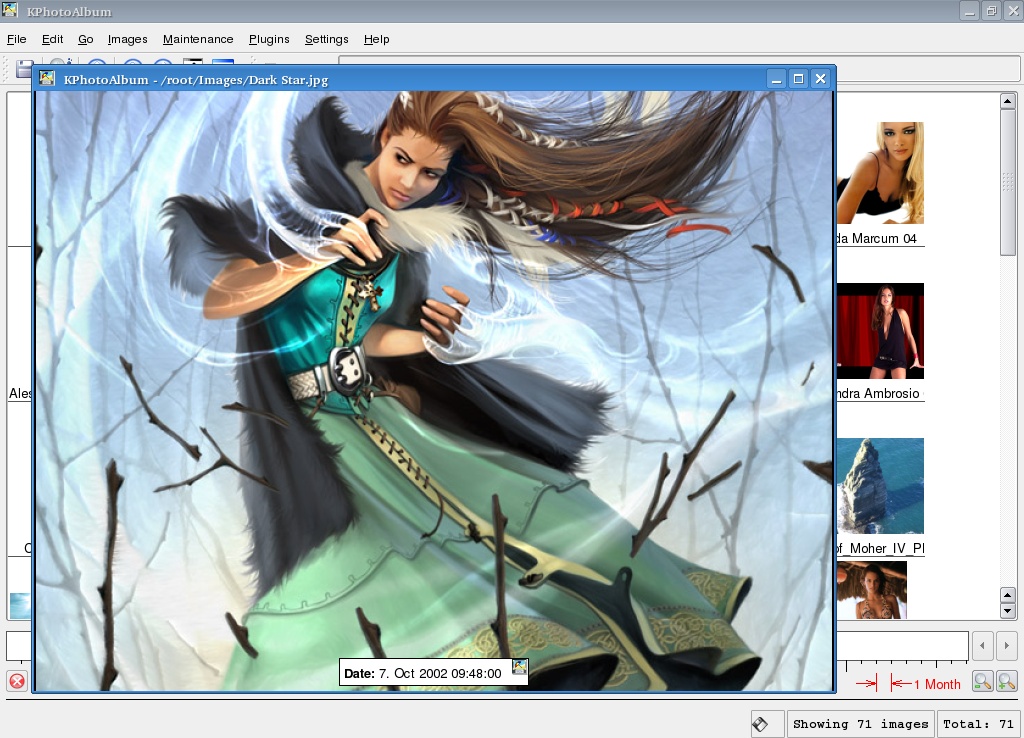The width and height of the screenshot is (1024, 738).
Task: Click the 'f_Moher_IV_Pl' thumbnail label
Action: 880,549
